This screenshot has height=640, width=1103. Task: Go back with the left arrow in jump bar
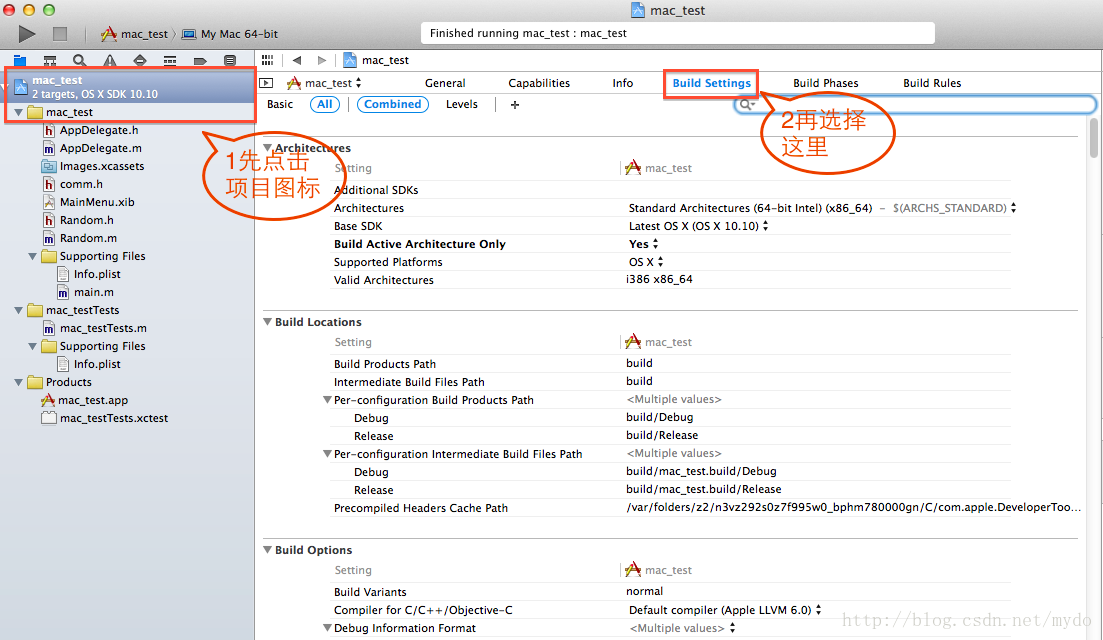point(297,60)
